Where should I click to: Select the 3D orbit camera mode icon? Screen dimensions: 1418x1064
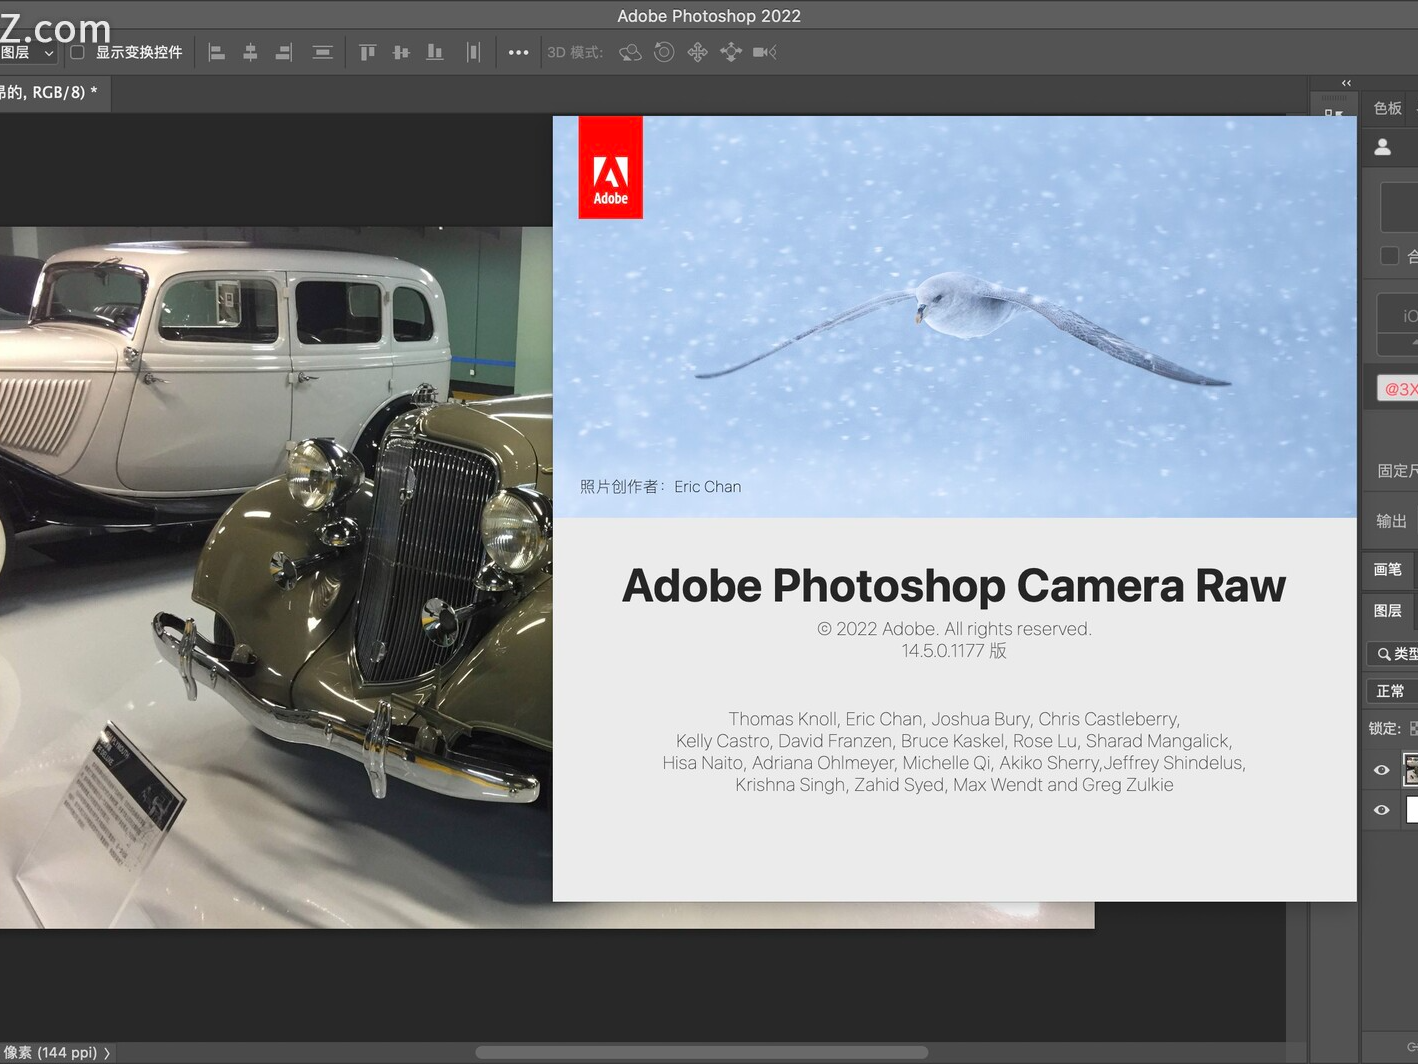click(629, 51)
